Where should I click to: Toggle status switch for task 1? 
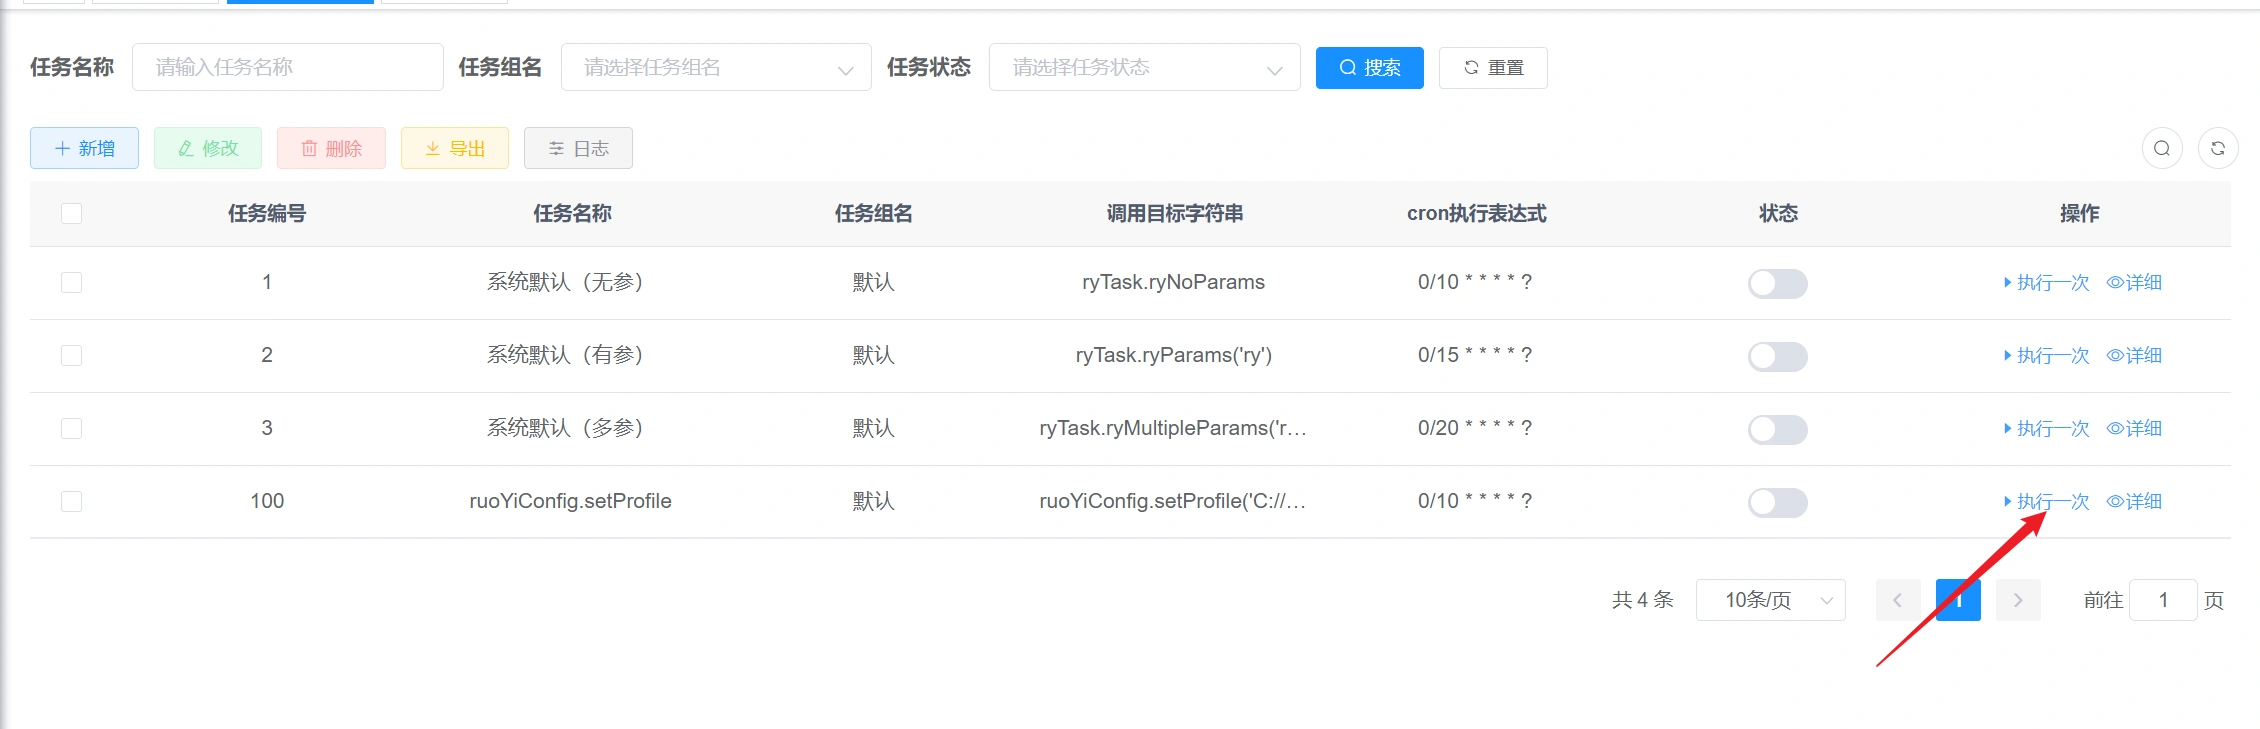coord(1777,284)
